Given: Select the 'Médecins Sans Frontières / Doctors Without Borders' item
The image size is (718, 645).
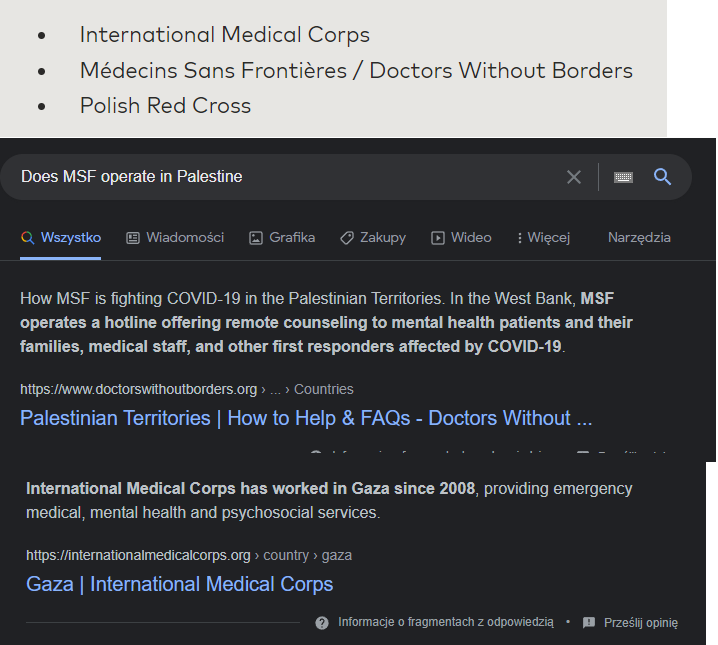Looking at the screenshot, I should tap(356, 70).
